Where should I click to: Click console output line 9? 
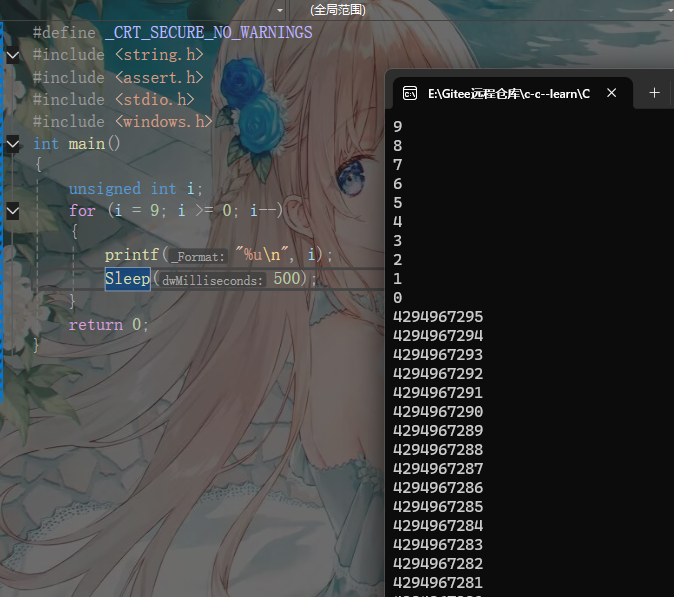coord(398,127)
